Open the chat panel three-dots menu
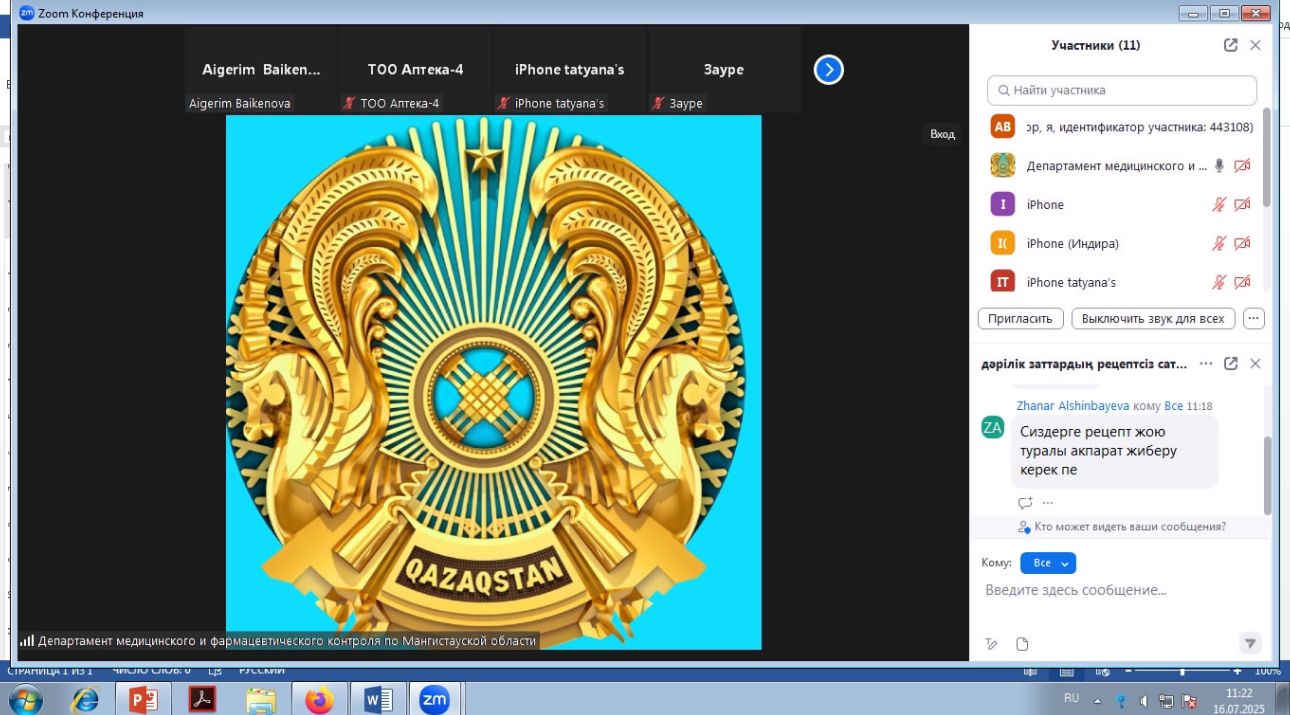Image resolution: width=1290 pixels, height=715 pixels. tap(1206, 364)
